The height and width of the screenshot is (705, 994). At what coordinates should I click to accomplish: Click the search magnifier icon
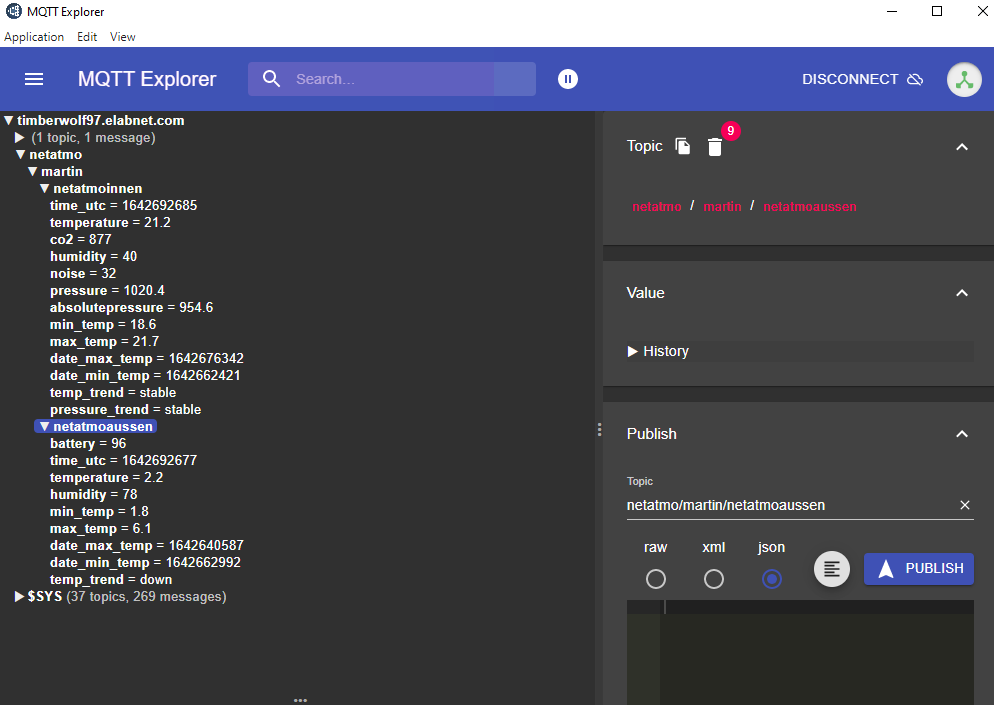(x=271, y=79)
